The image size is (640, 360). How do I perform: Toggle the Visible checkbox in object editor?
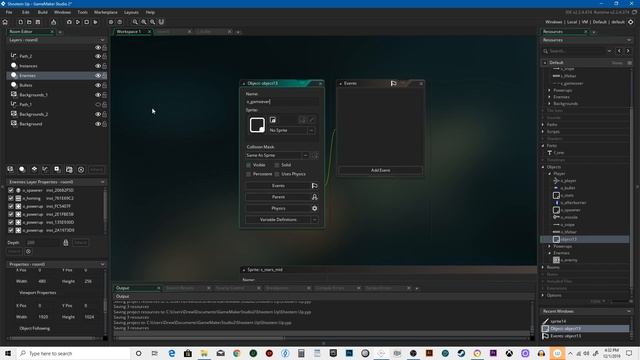(249, 165)
